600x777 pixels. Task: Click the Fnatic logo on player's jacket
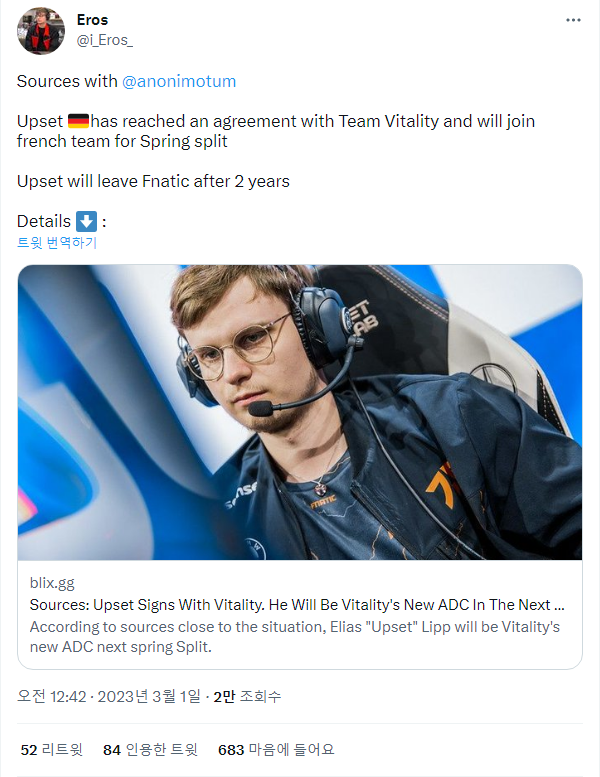[x=441, y=482]
